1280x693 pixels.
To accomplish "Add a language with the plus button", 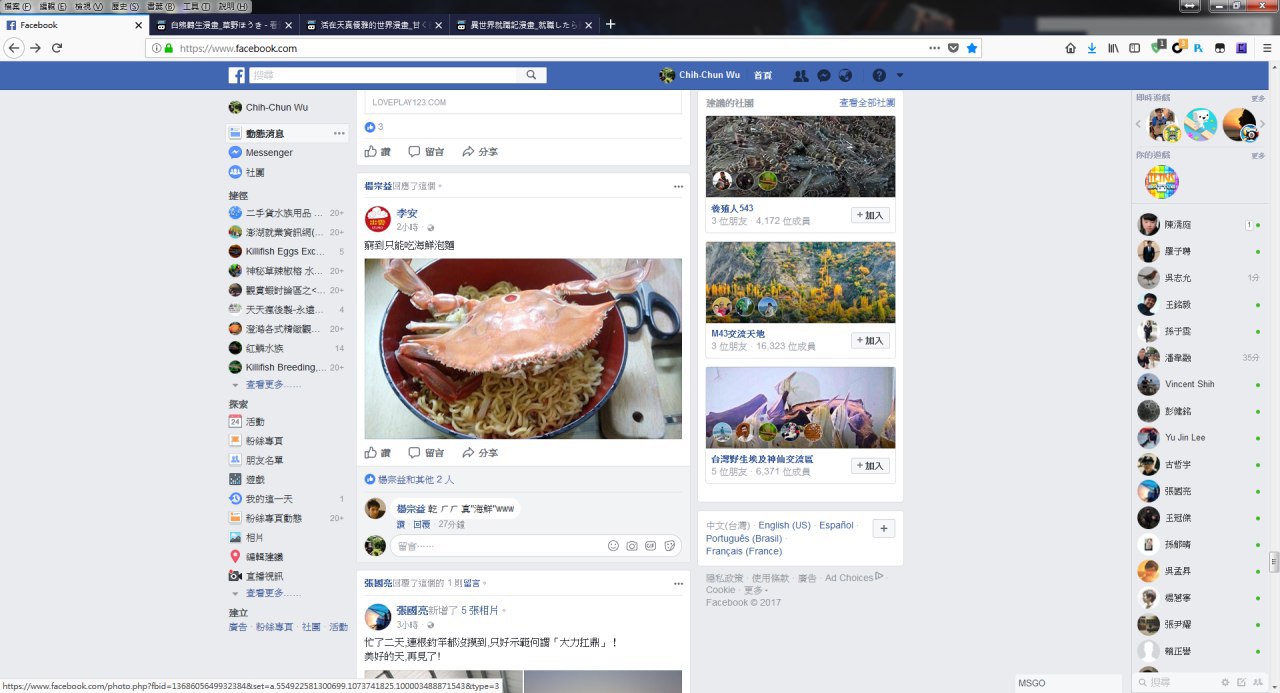I will tap(883, 528).
